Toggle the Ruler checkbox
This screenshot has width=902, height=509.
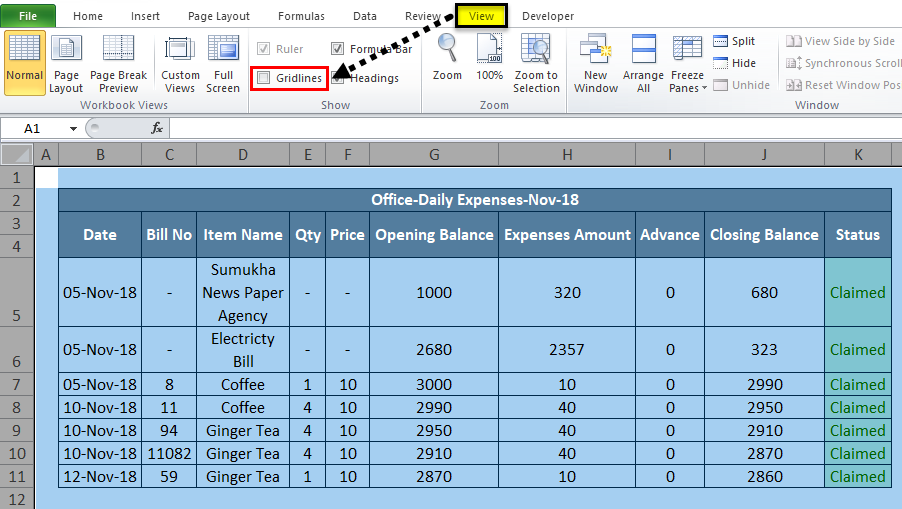point(263,49)
